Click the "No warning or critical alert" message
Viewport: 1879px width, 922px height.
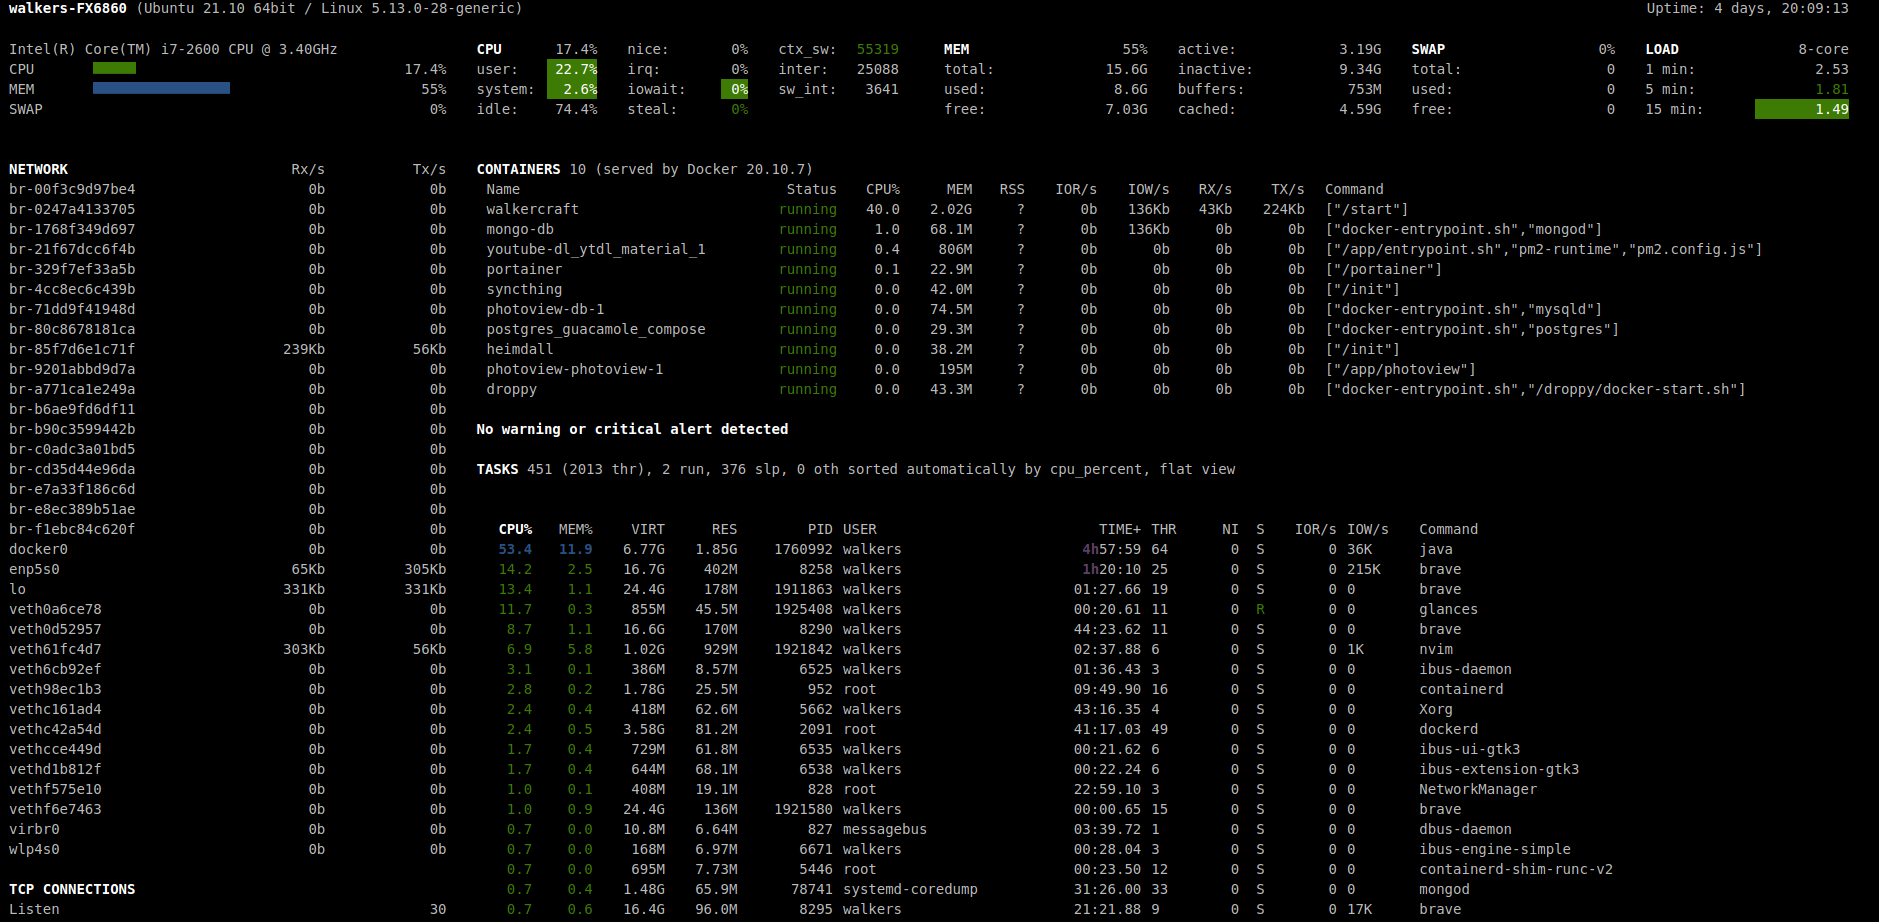pyautogui.click(x=632, y=429)
